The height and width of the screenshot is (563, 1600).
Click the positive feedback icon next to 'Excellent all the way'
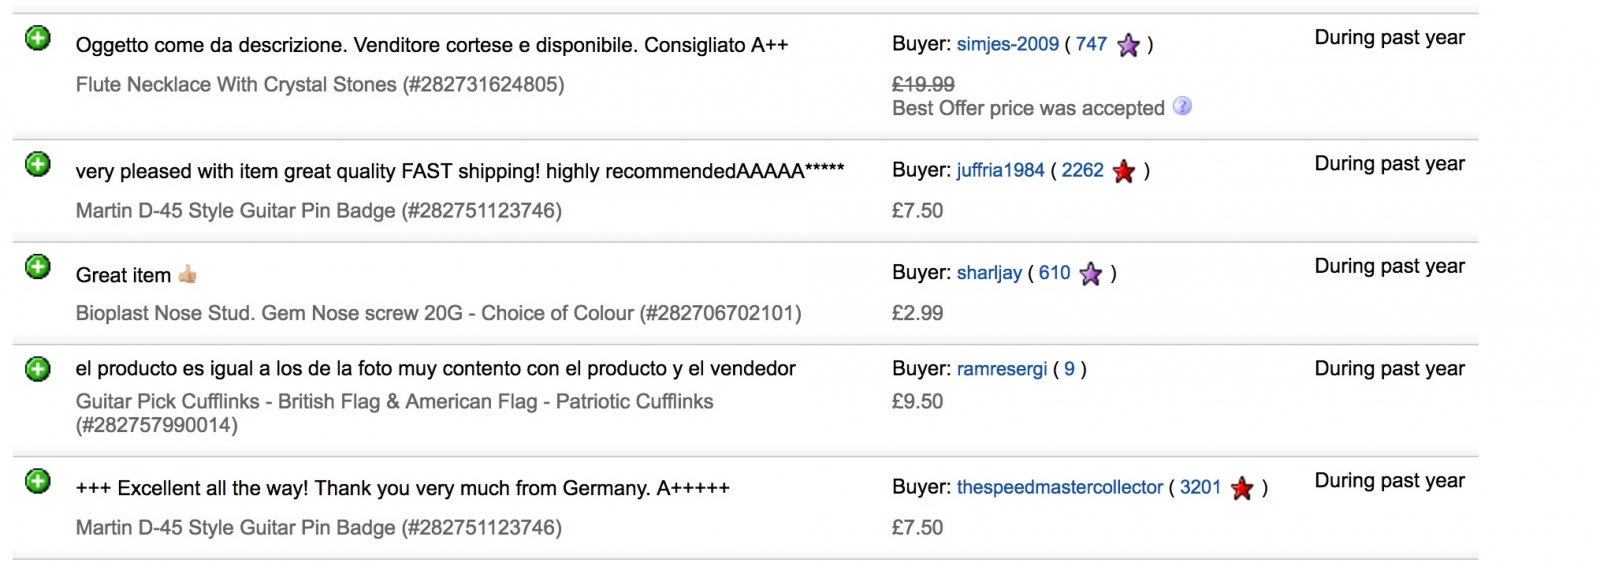[x=38, y=481]
